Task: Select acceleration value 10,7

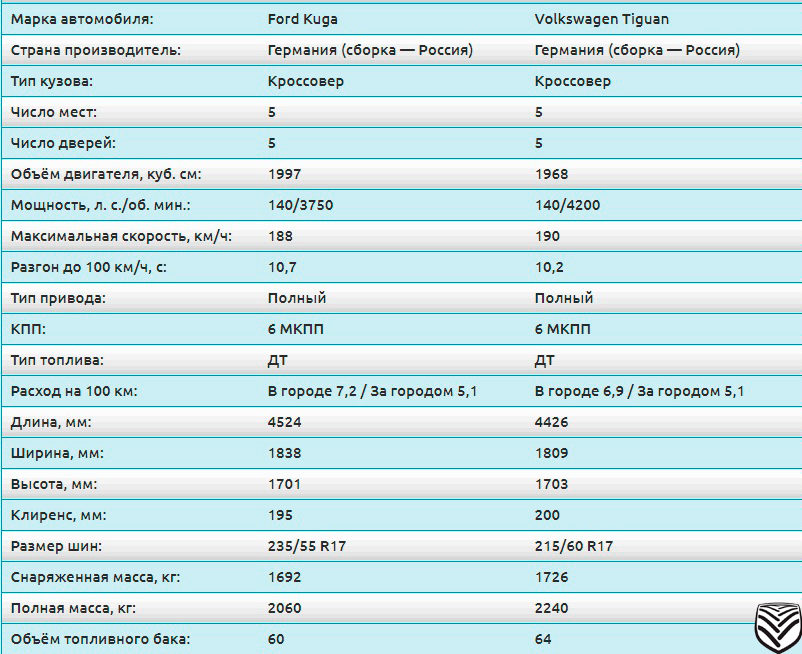Action: coord(282,267)
